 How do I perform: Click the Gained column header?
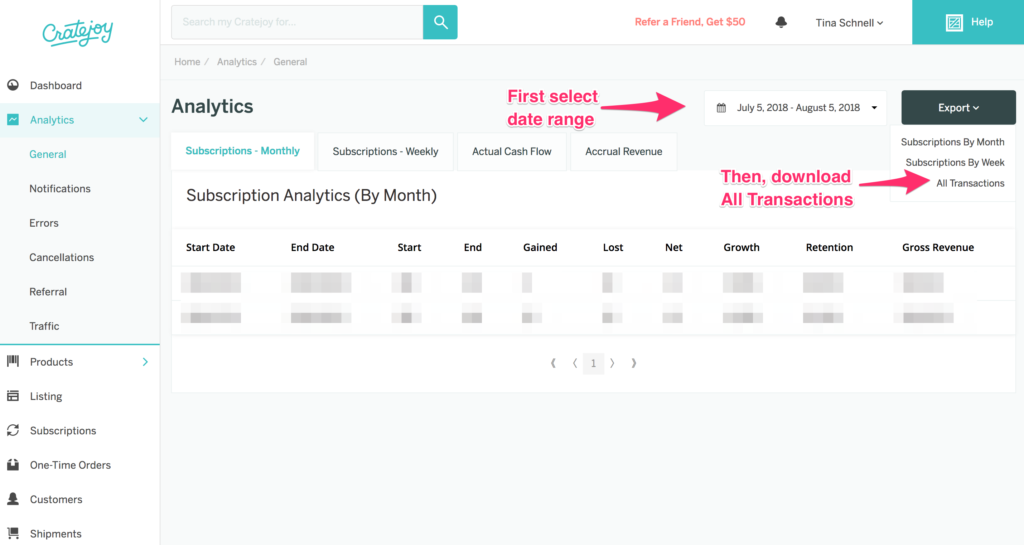[x=540, y=247]
